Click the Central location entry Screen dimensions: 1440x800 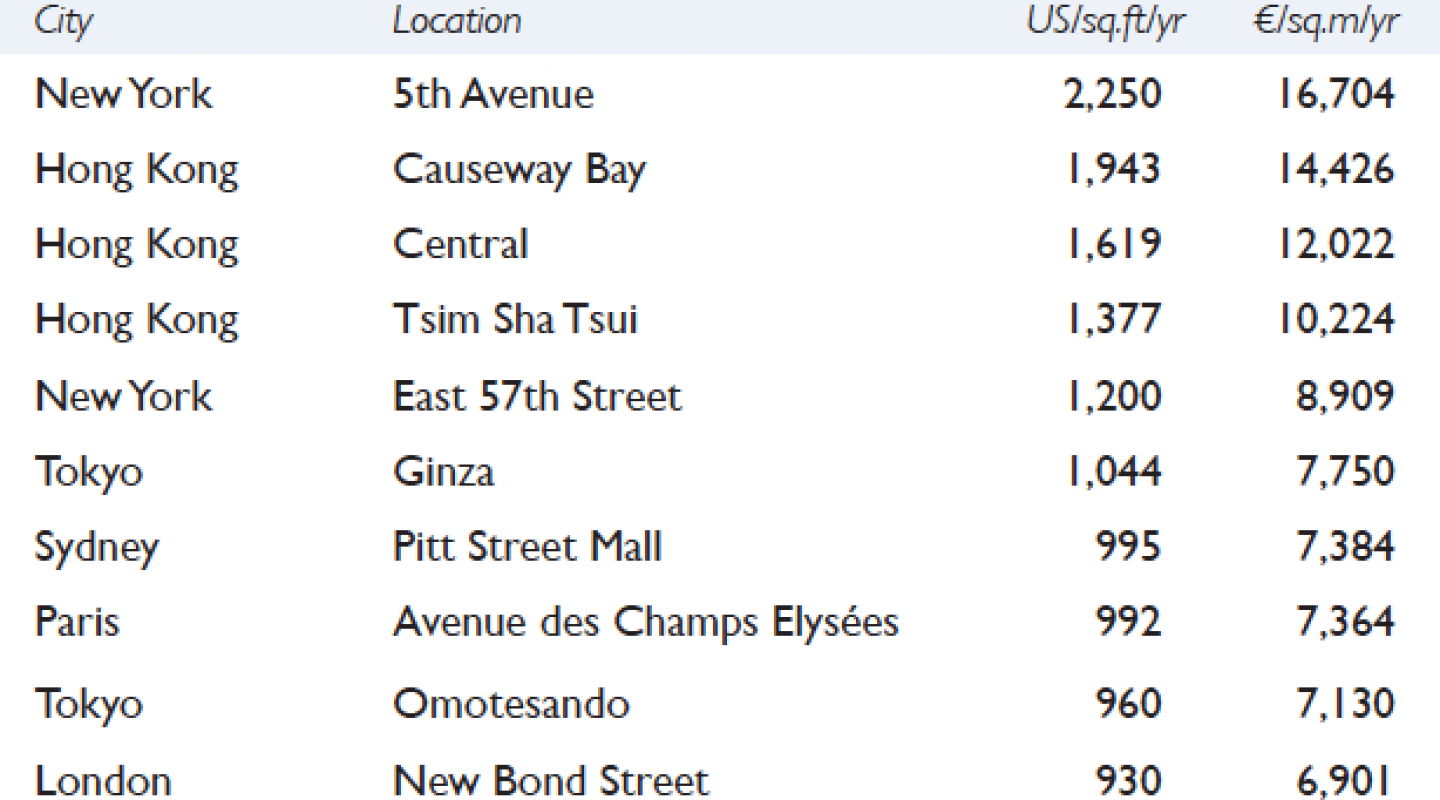[x=460, y=245]
